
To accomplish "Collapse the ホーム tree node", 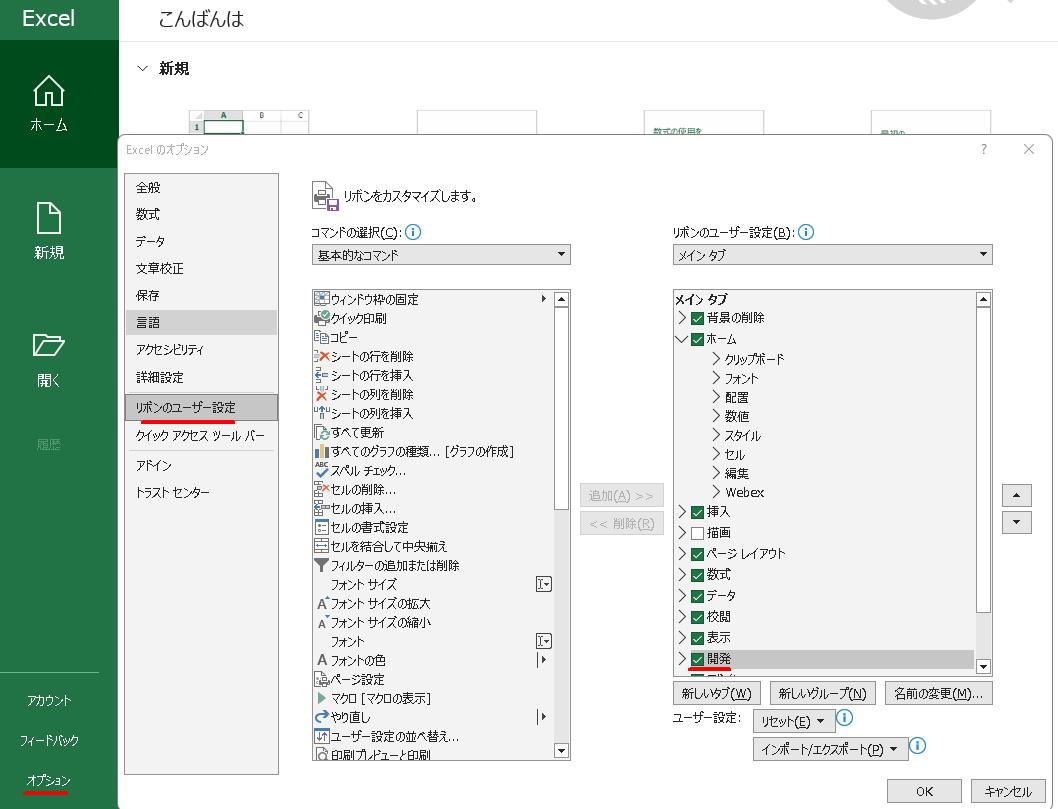I will (681, 339).
